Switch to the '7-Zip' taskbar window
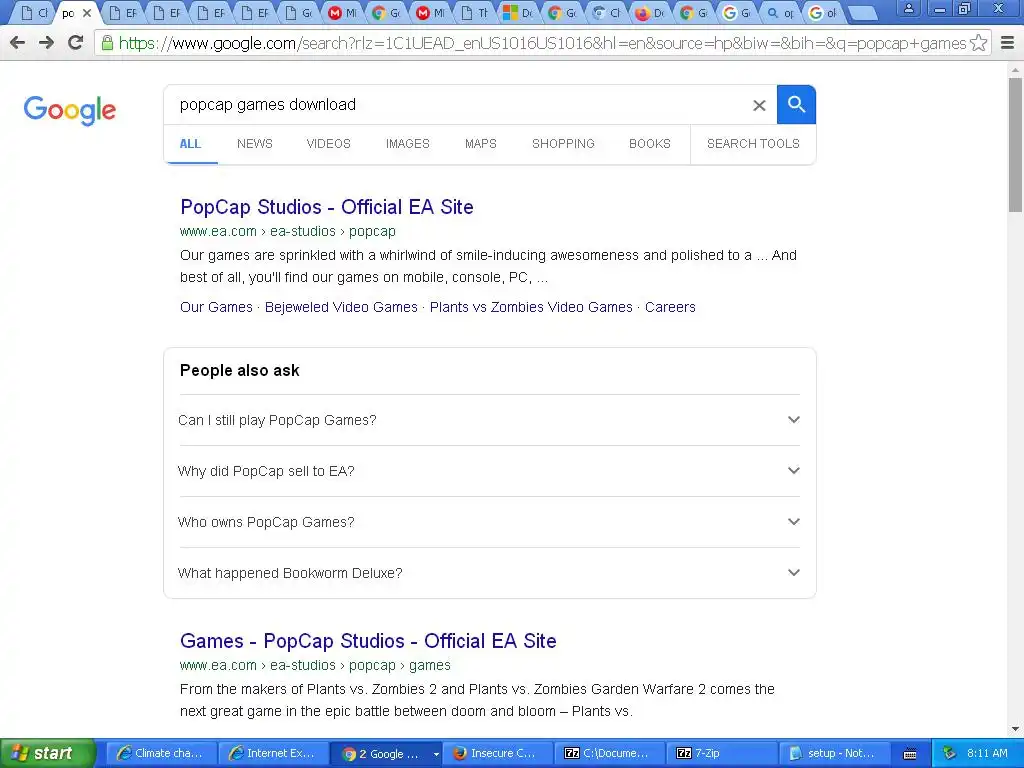The height and width of the screenshot is (768, 1024). (x=721, y=754)
